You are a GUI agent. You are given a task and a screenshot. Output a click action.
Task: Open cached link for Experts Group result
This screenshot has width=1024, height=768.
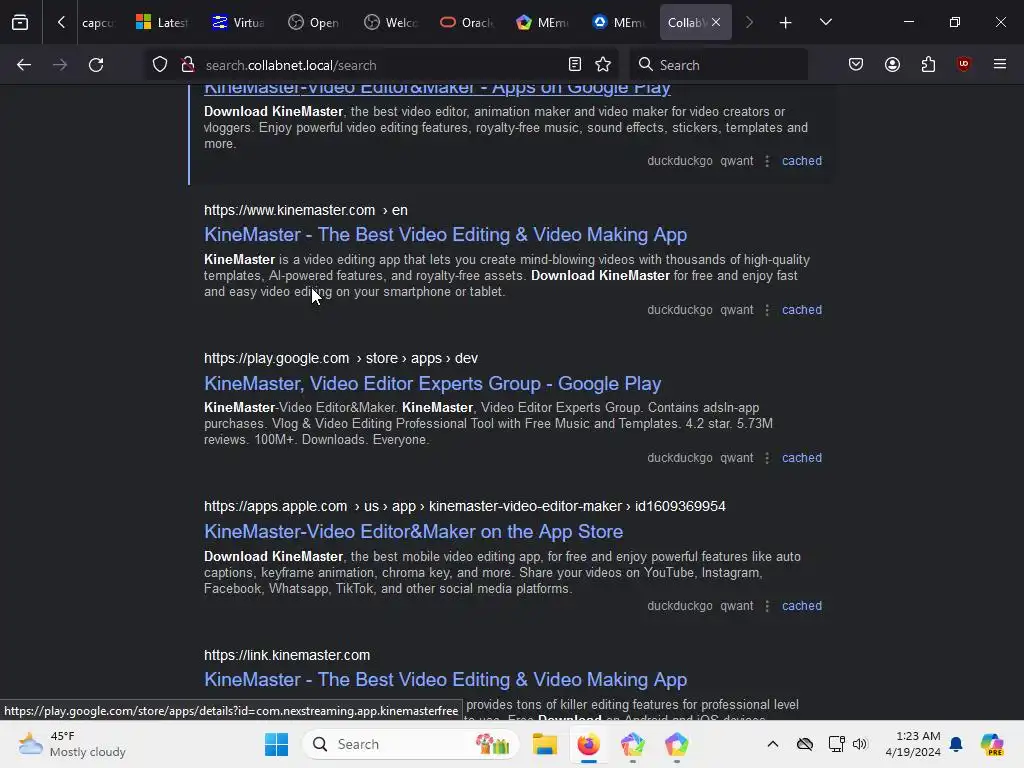point(802,458)
